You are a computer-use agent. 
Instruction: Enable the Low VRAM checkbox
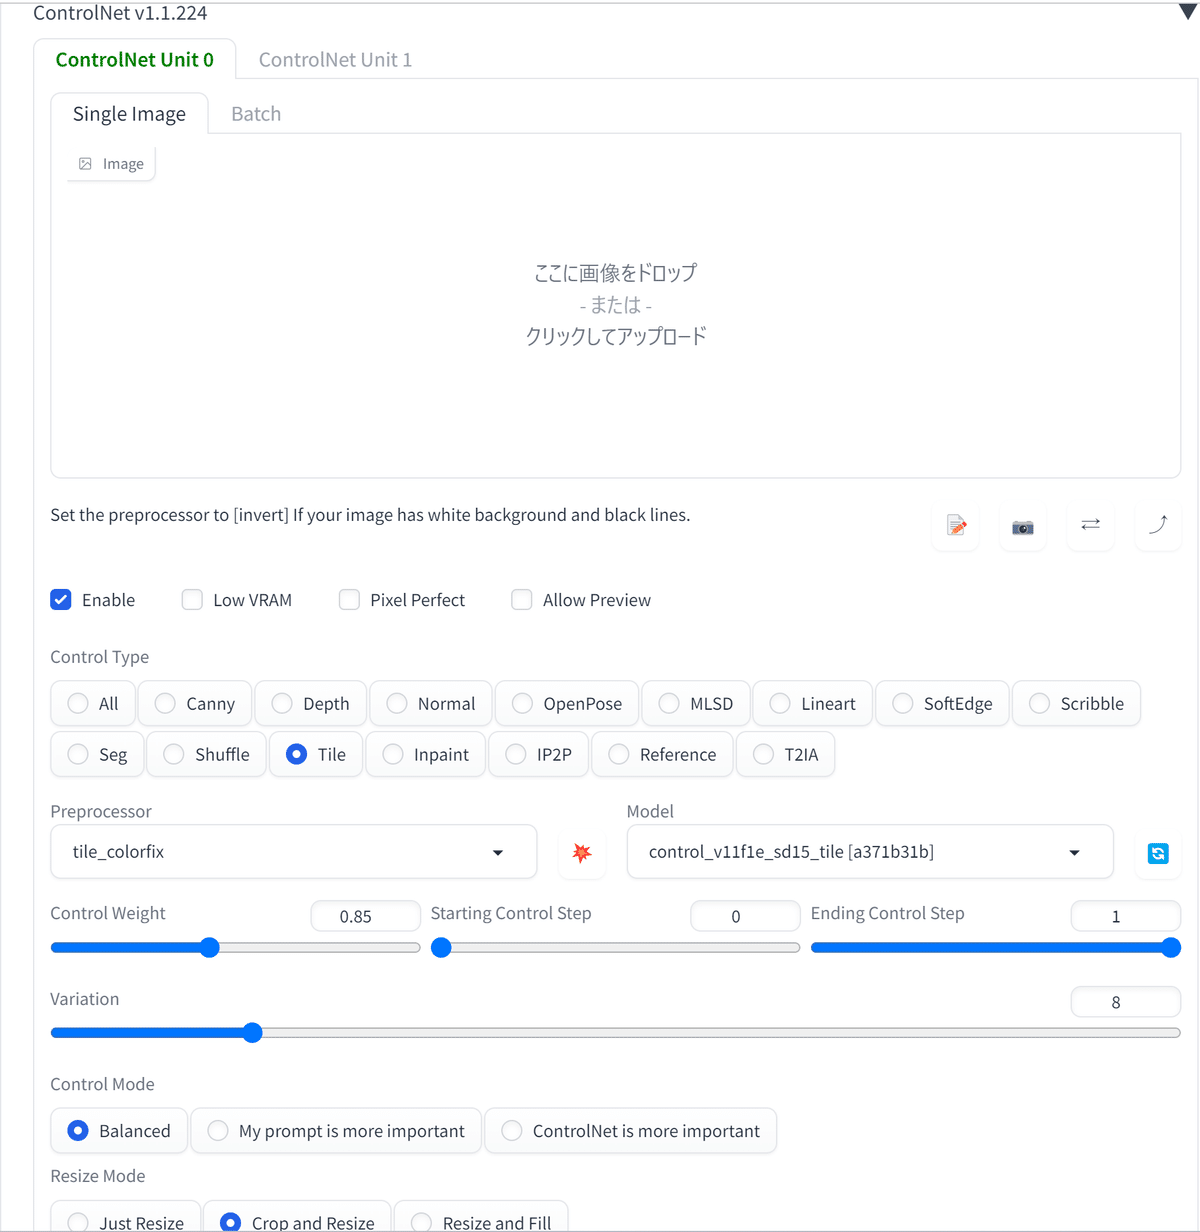tap(192, 600)
